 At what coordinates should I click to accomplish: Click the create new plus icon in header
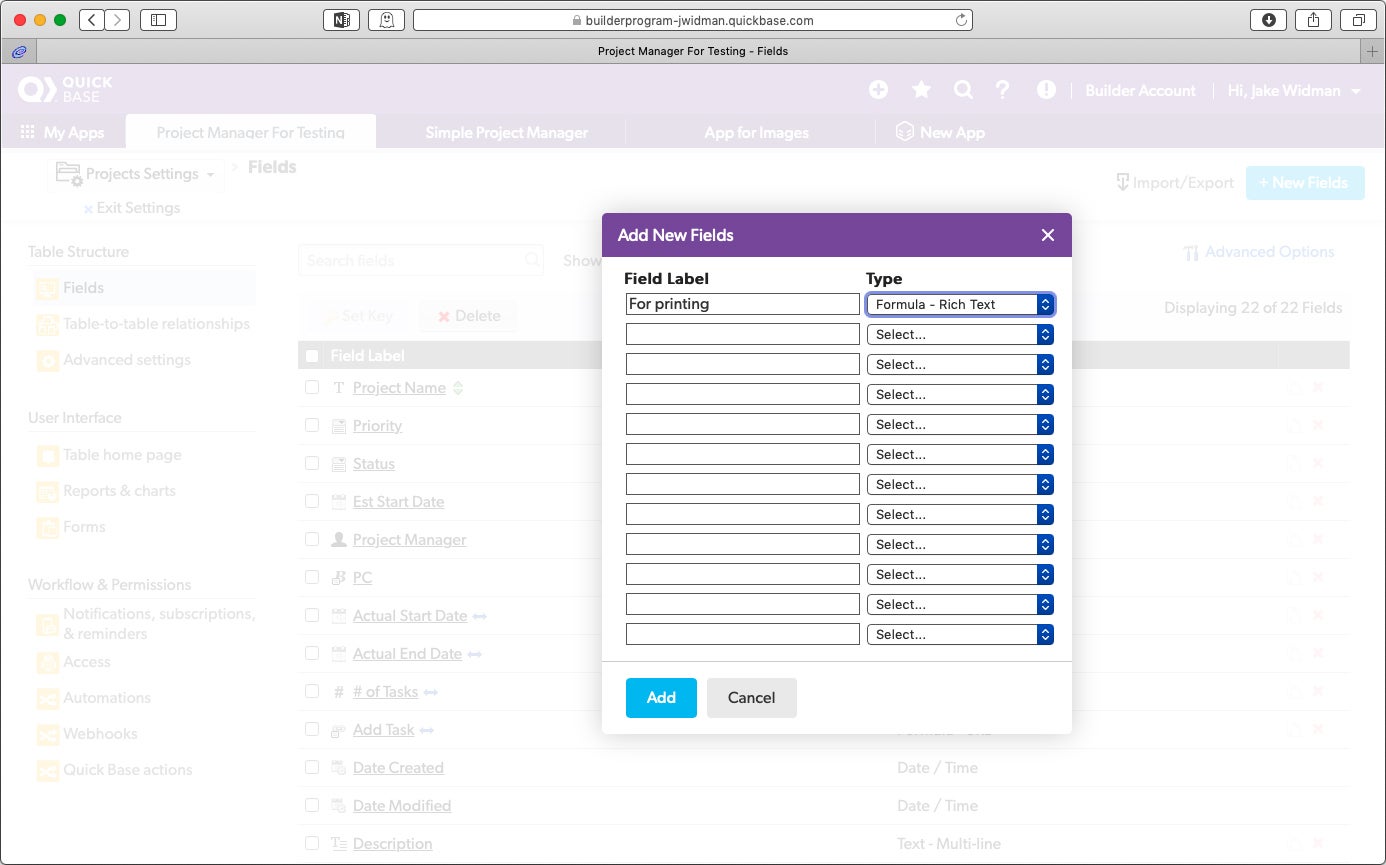[x=878, y=90]
